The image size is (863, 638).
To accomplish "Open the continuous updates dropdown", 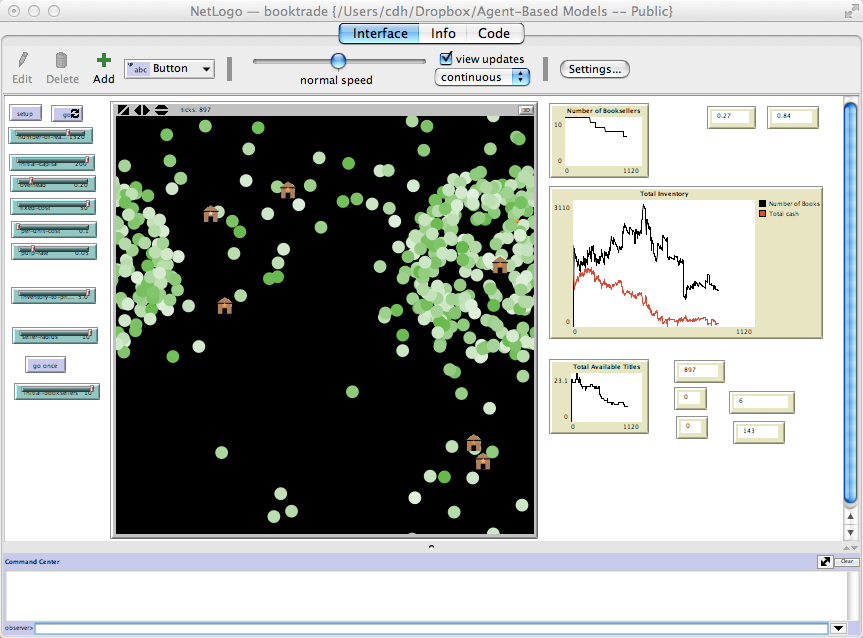I will [x=482, y=76].
